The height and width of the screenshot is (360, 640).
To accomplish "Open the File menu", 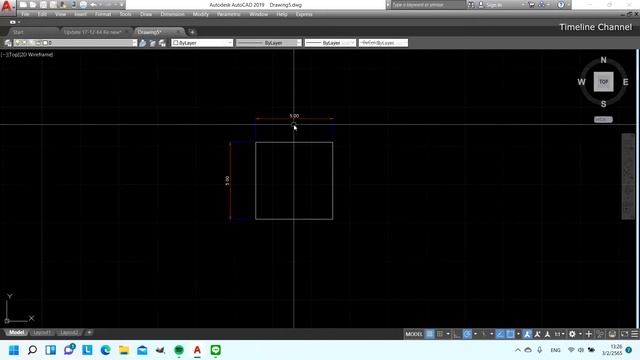I will pyautogui.click(x=25, y=14).
